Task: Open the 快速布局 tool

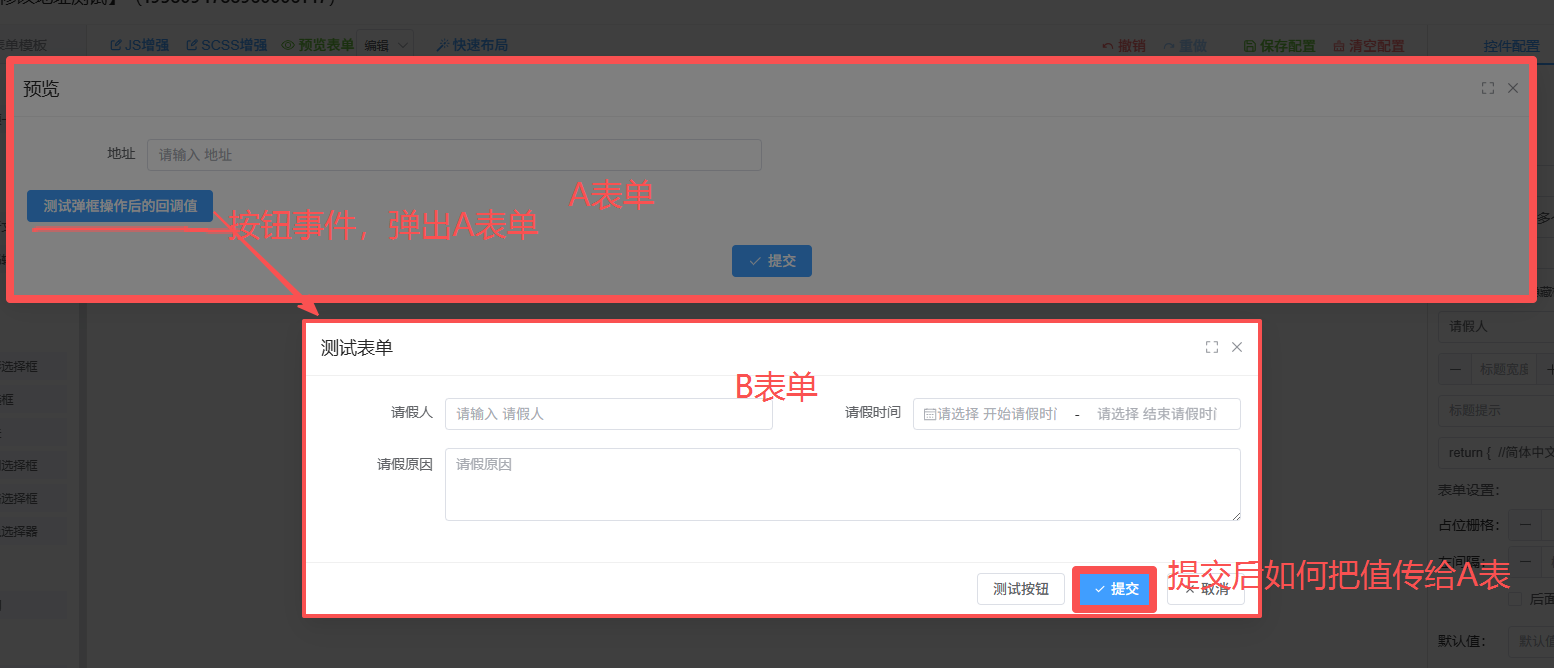Action: [x=472, y=45]
